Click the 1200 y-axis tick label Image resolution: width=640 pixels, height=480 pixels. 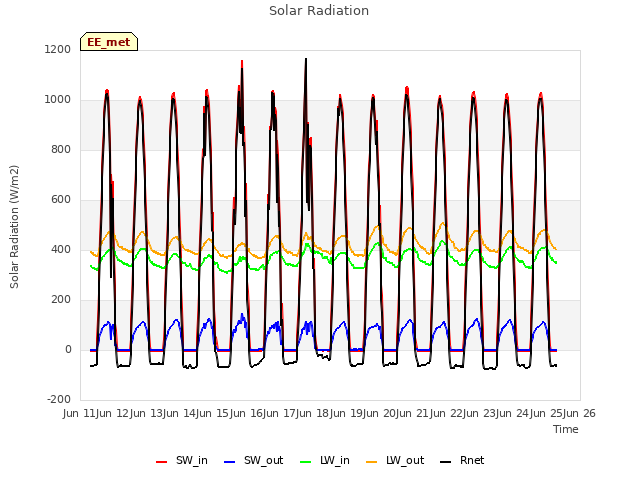pyautogui.click(x=58, y=49)
